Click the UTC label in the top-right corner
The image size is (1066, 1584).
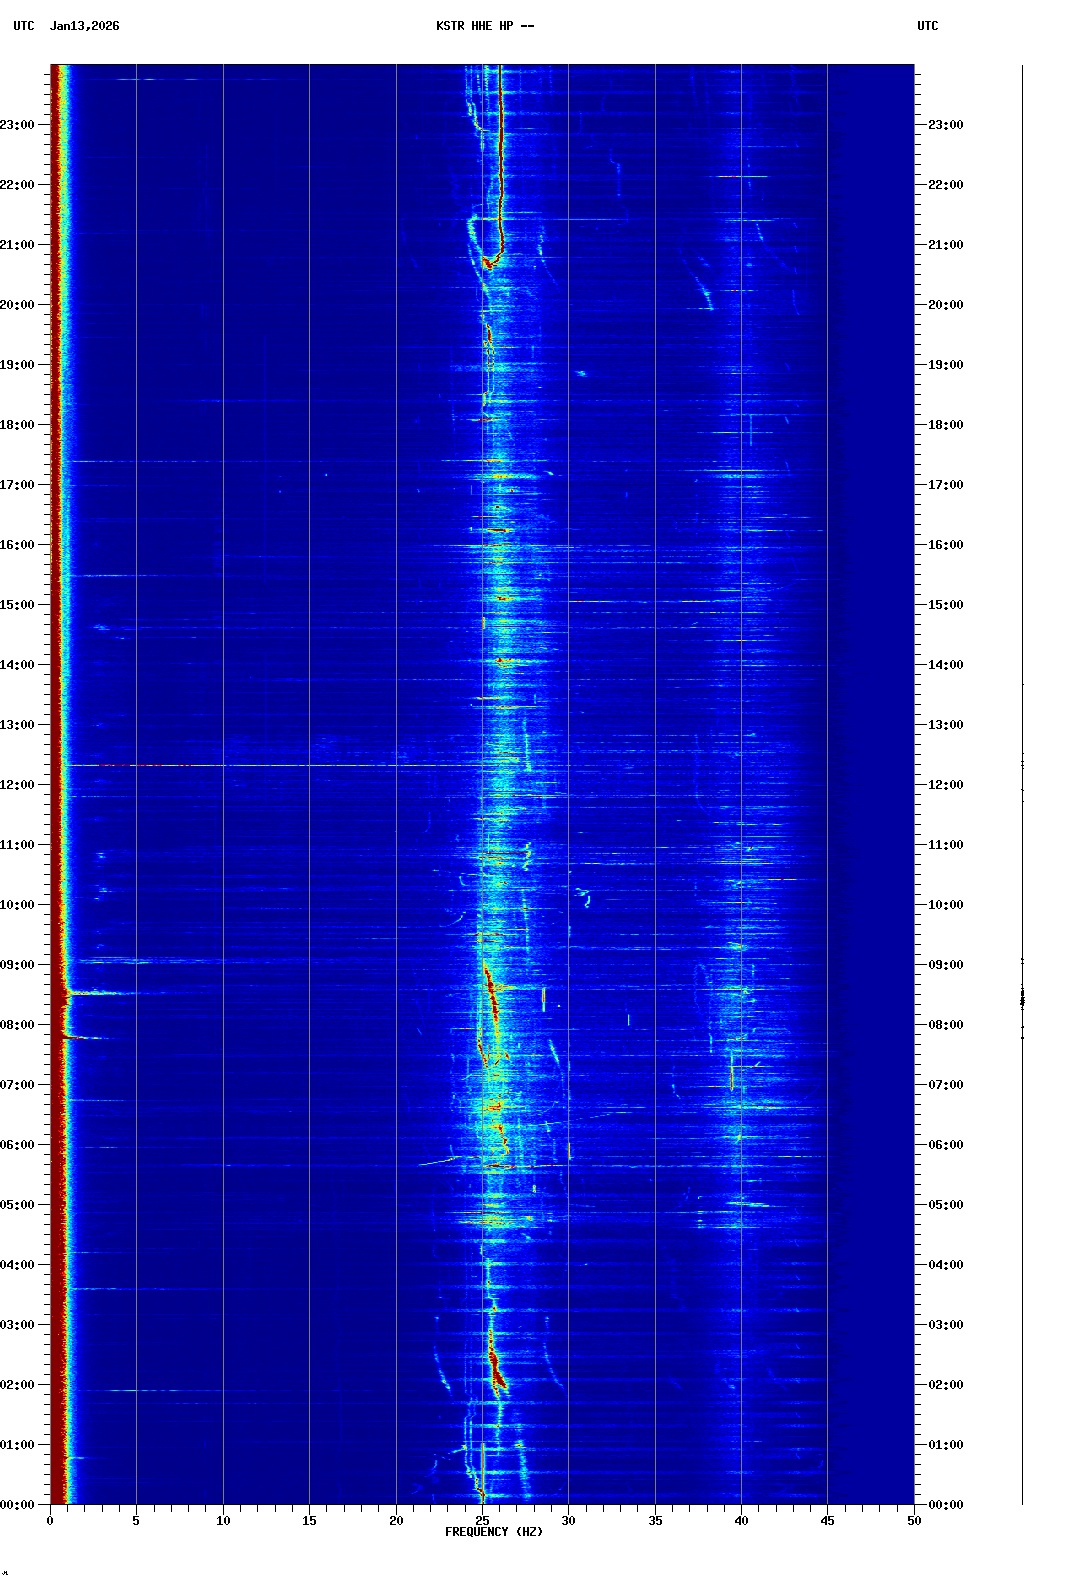click(x=927, y=26)
